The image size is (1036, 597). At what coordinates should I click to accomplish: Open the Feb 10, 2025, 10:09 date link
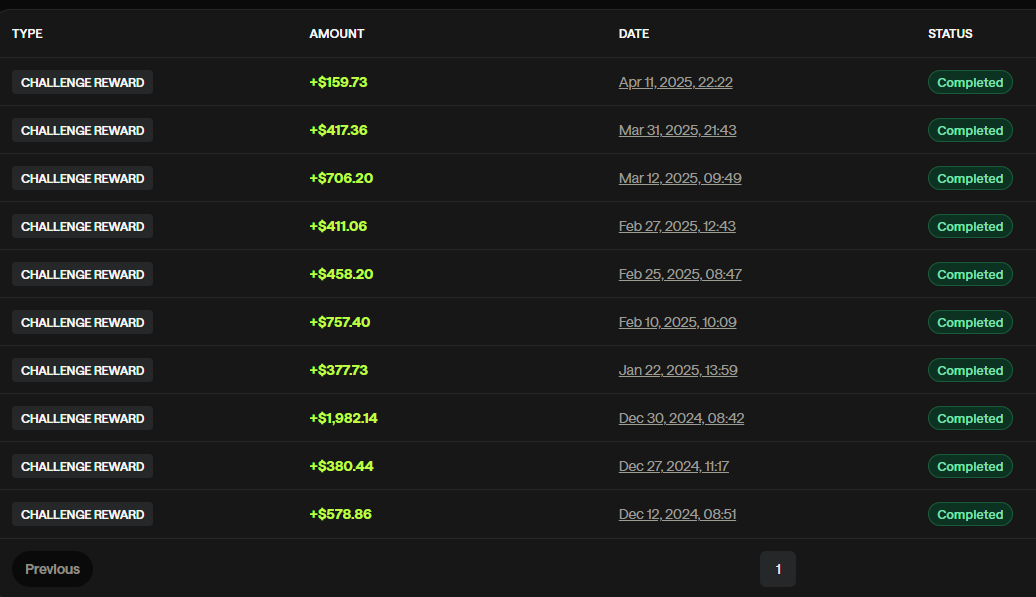pyautogui.click(x=677, y=322)
